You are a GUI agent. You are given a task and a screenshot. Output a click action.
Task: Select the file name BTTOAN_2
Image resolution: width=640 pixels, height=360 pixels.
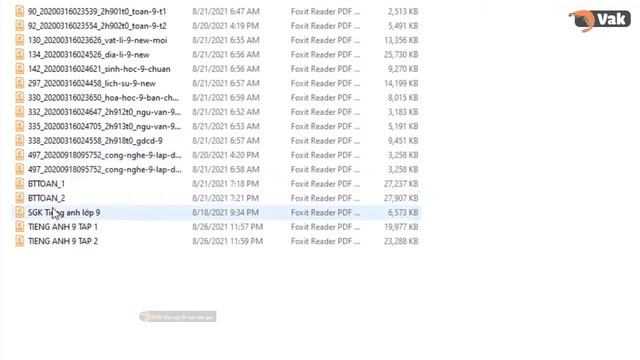[47, 198]
